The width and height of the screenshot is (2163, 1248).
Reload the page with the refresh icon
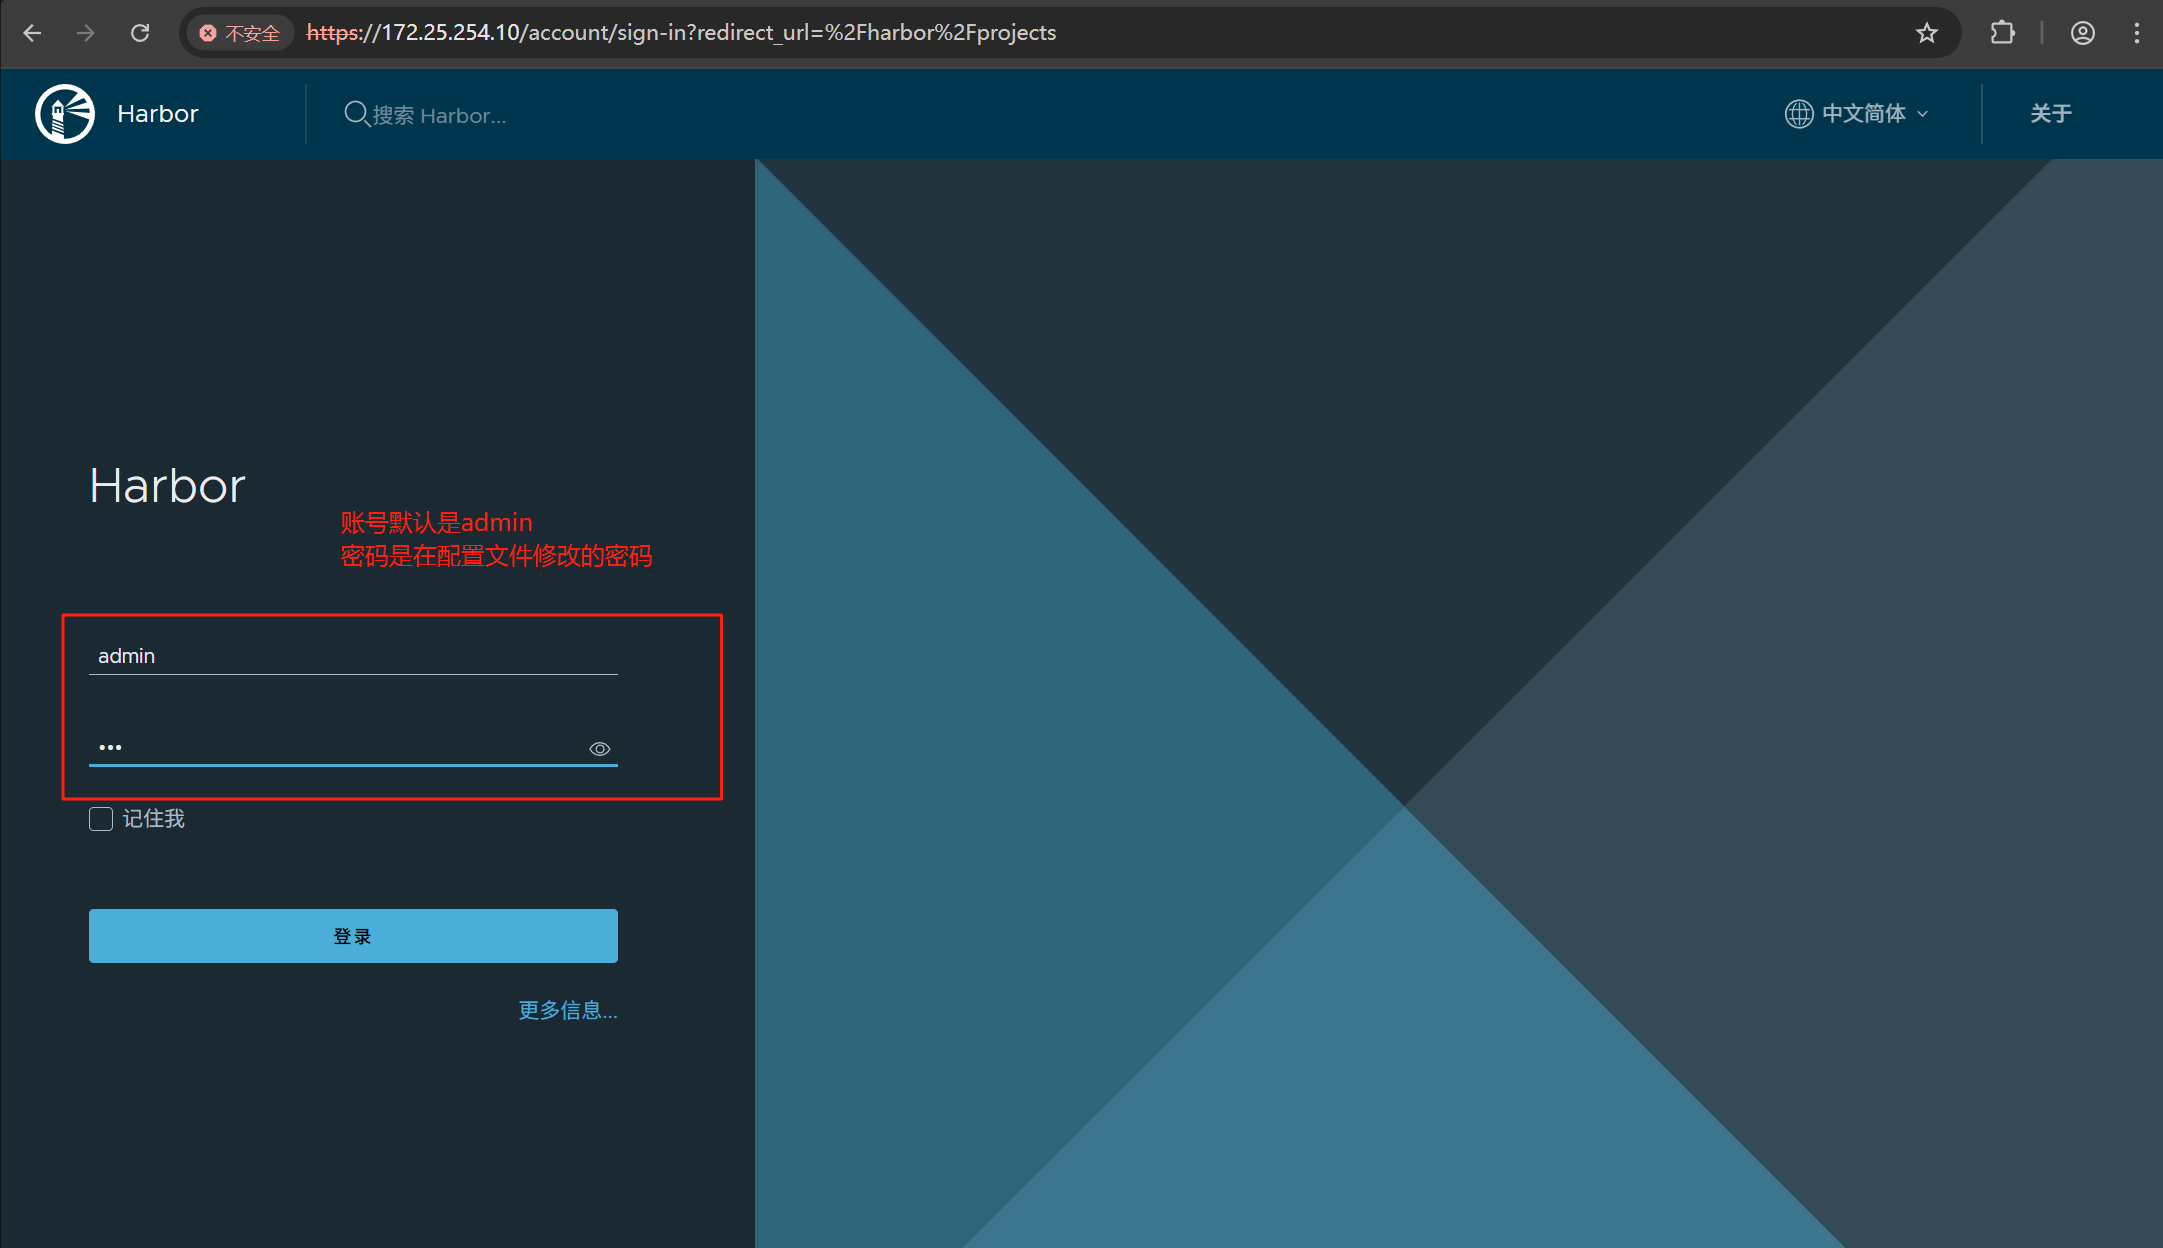pos(140,33)
